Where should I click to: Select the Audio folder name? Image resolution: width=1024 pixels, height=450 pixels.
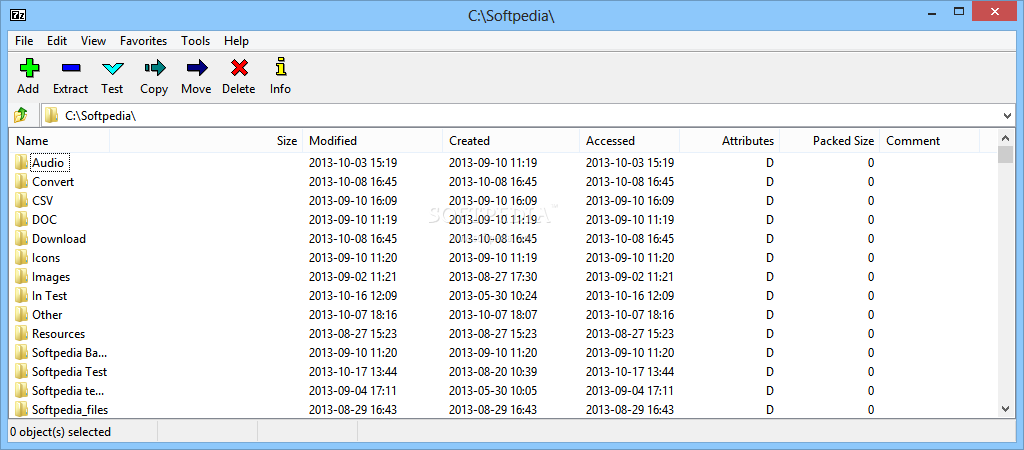tap(48, 163)
